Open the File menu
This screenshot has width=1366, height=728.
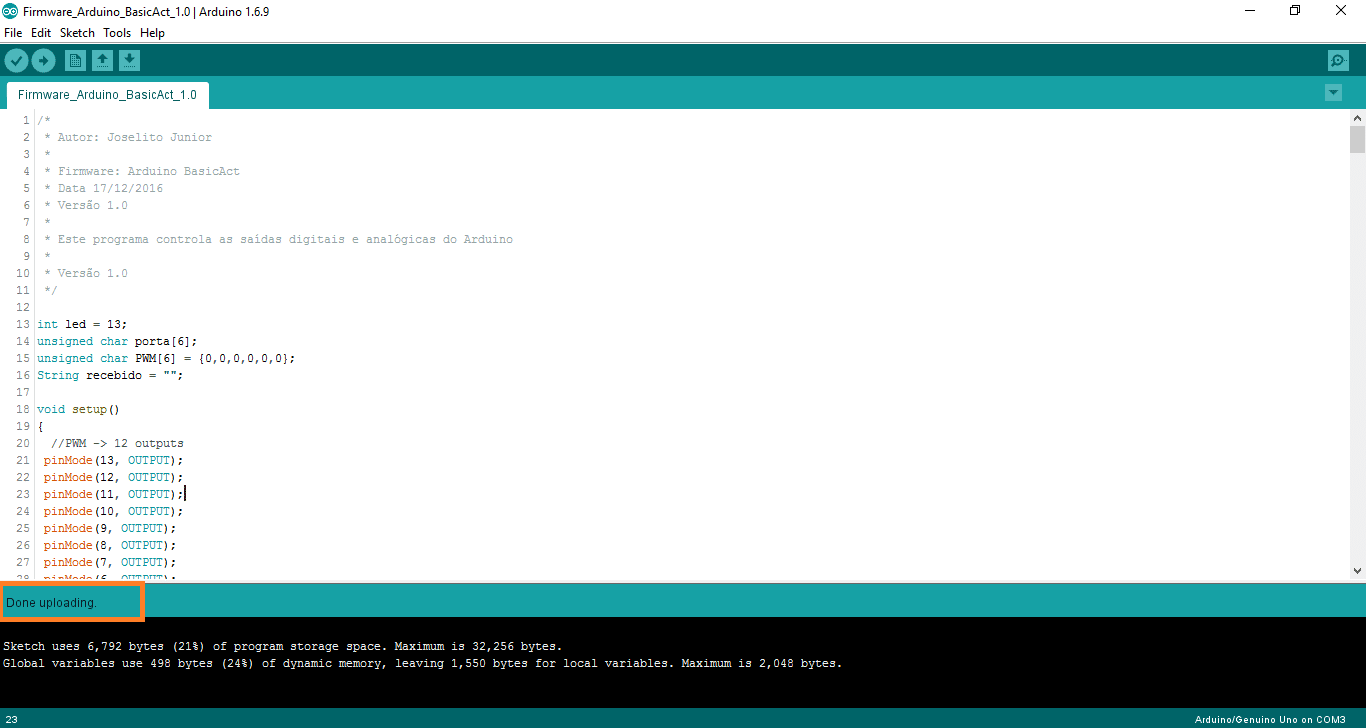[x=13, y=33]
